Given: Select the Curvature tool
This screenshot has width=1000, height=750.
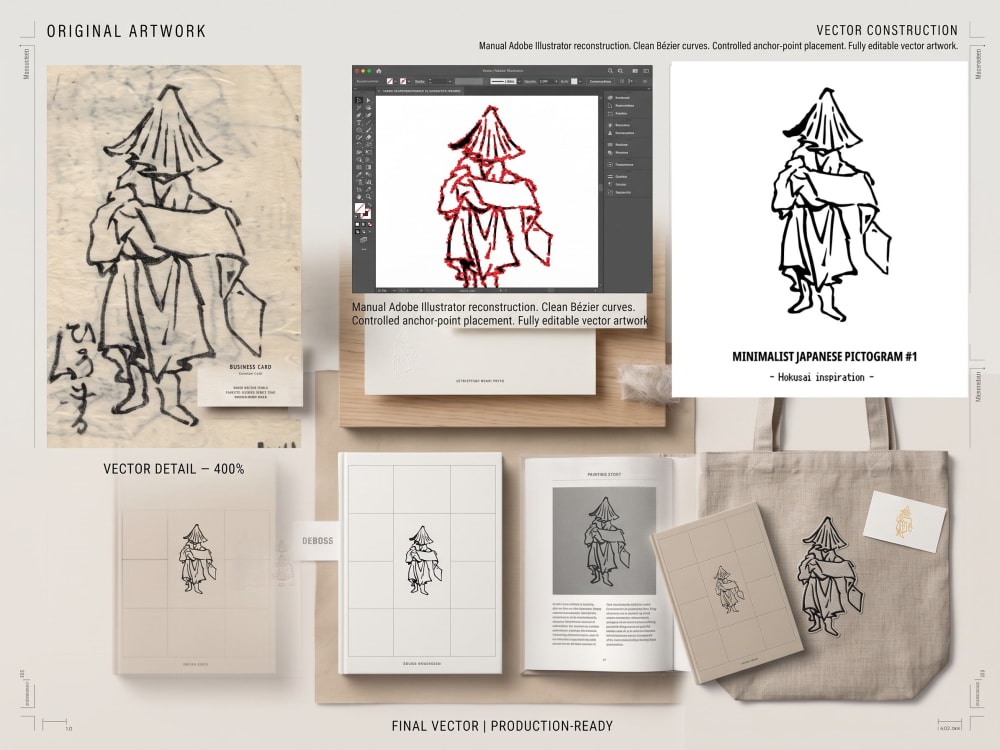Looking at the screenshot, I should [369, 115].
